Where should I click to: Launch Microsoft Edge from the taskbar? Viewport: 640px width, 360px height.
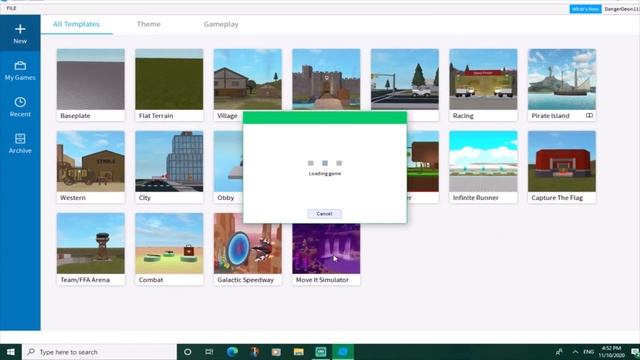pyautogui.click(x=232, y=352)
